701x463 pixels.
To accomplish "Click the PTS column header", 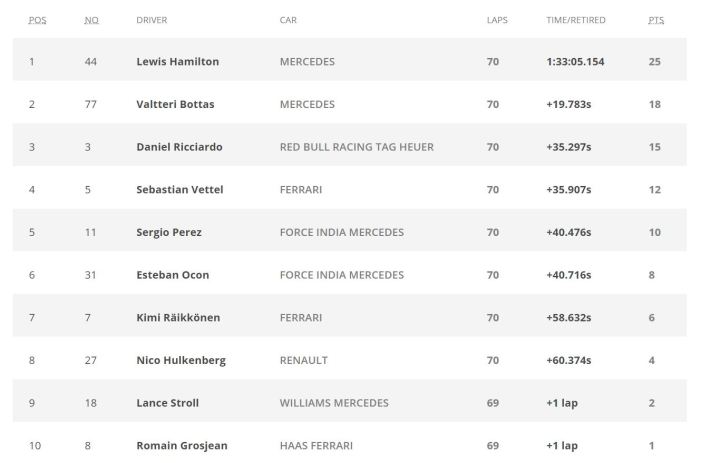I will pyautogui.click(x=656, y=20).
